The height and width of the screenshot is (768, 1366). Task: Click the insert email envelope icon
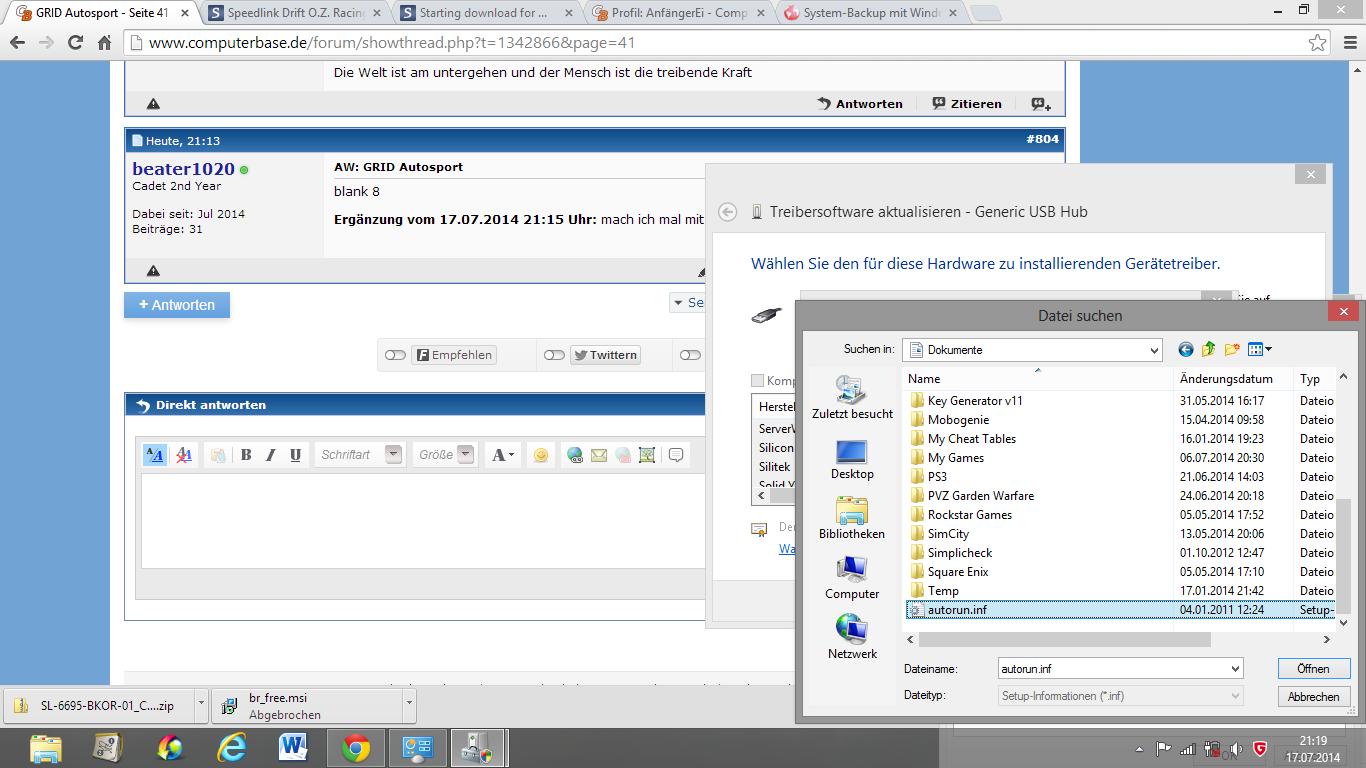(599, 455)
